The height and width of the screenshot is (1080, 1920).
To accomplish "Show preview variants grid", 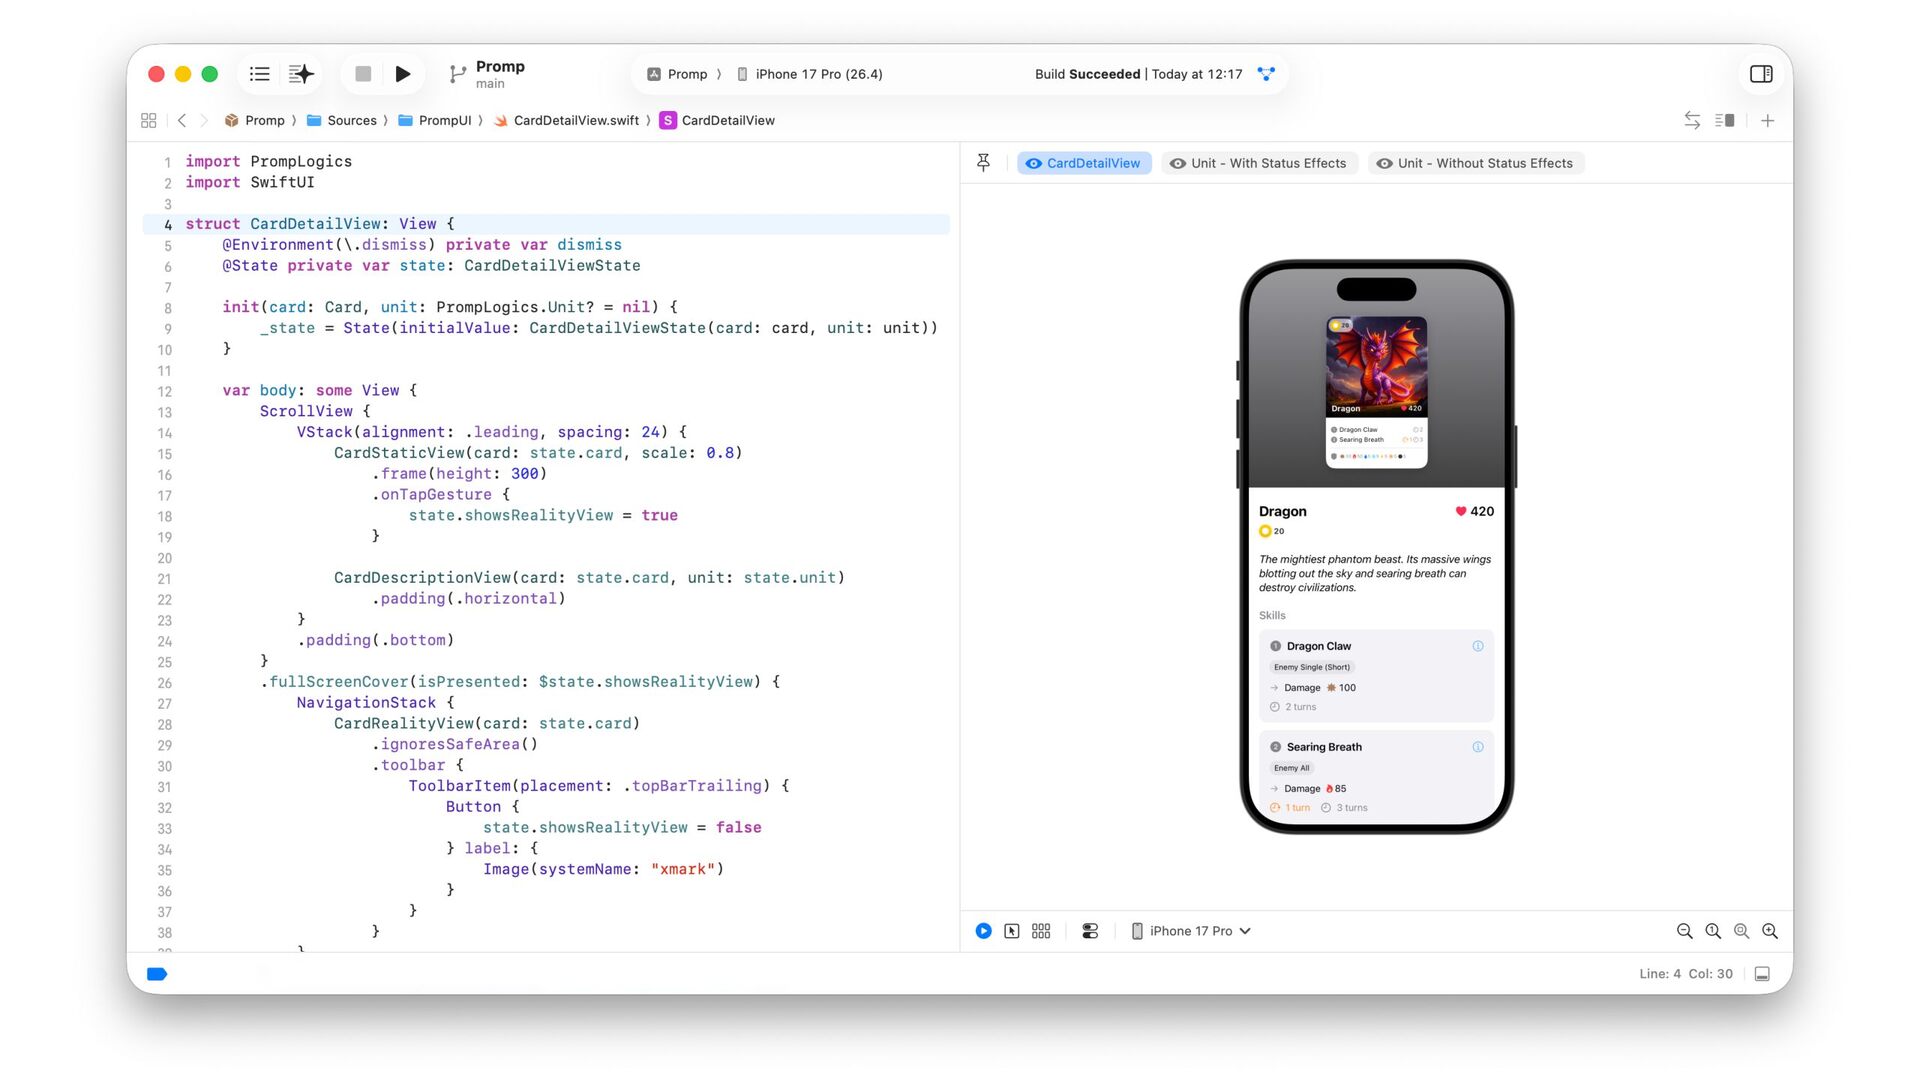I will click(x=1041, y=931).
